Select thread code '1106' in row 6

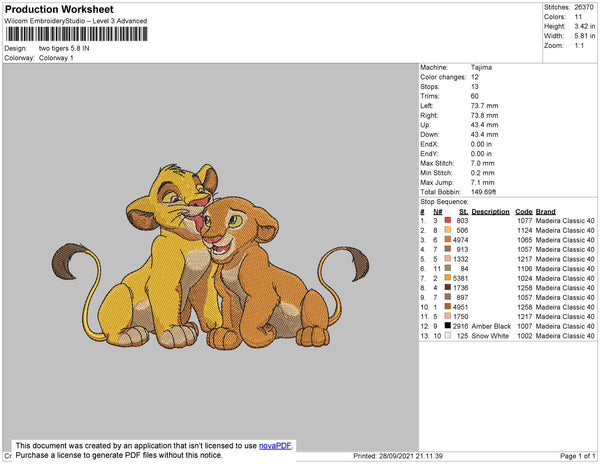(x=525, y=269)
